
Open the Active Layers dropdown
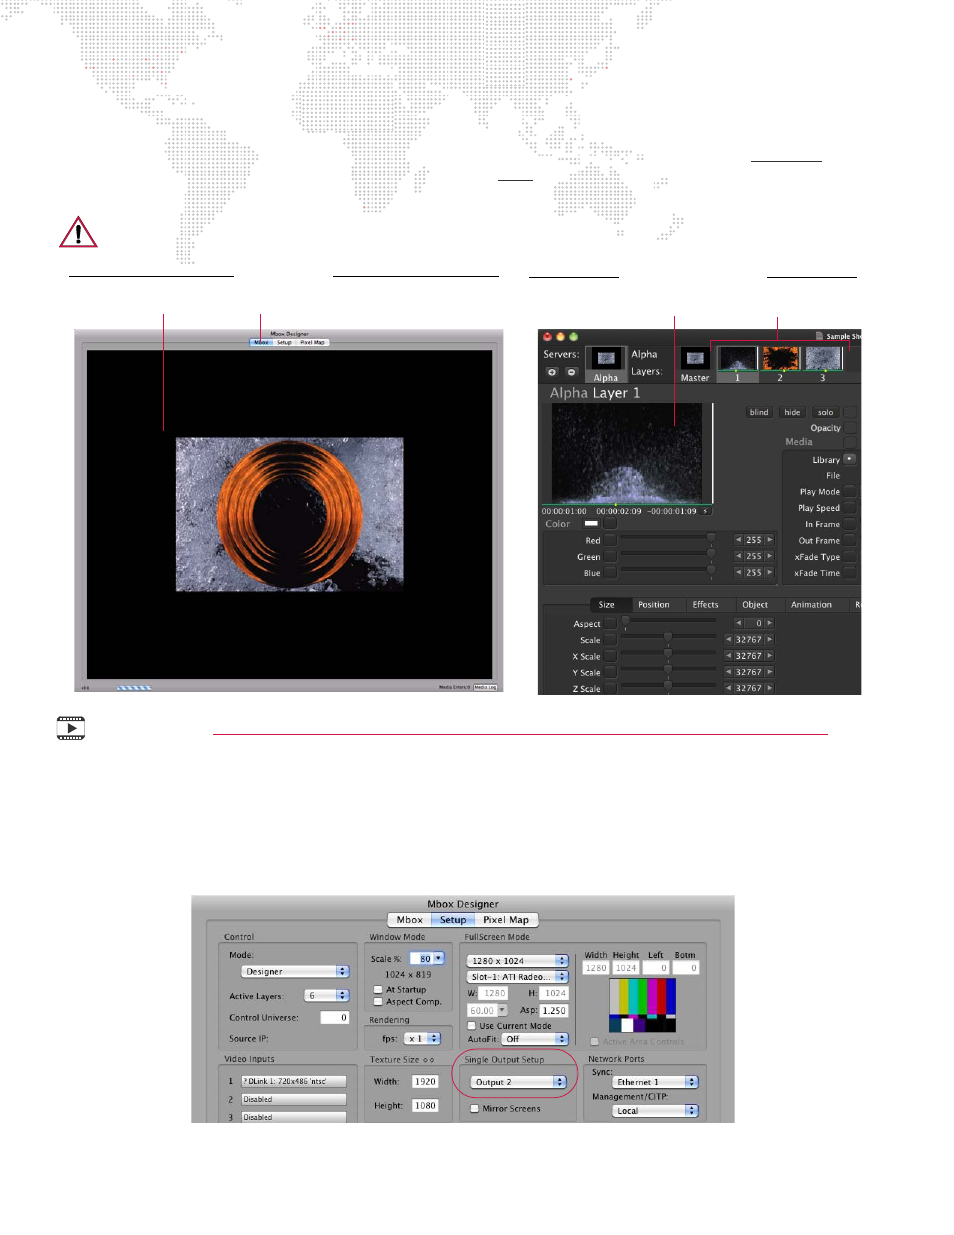pyautogui.click(x=327, y=996)
